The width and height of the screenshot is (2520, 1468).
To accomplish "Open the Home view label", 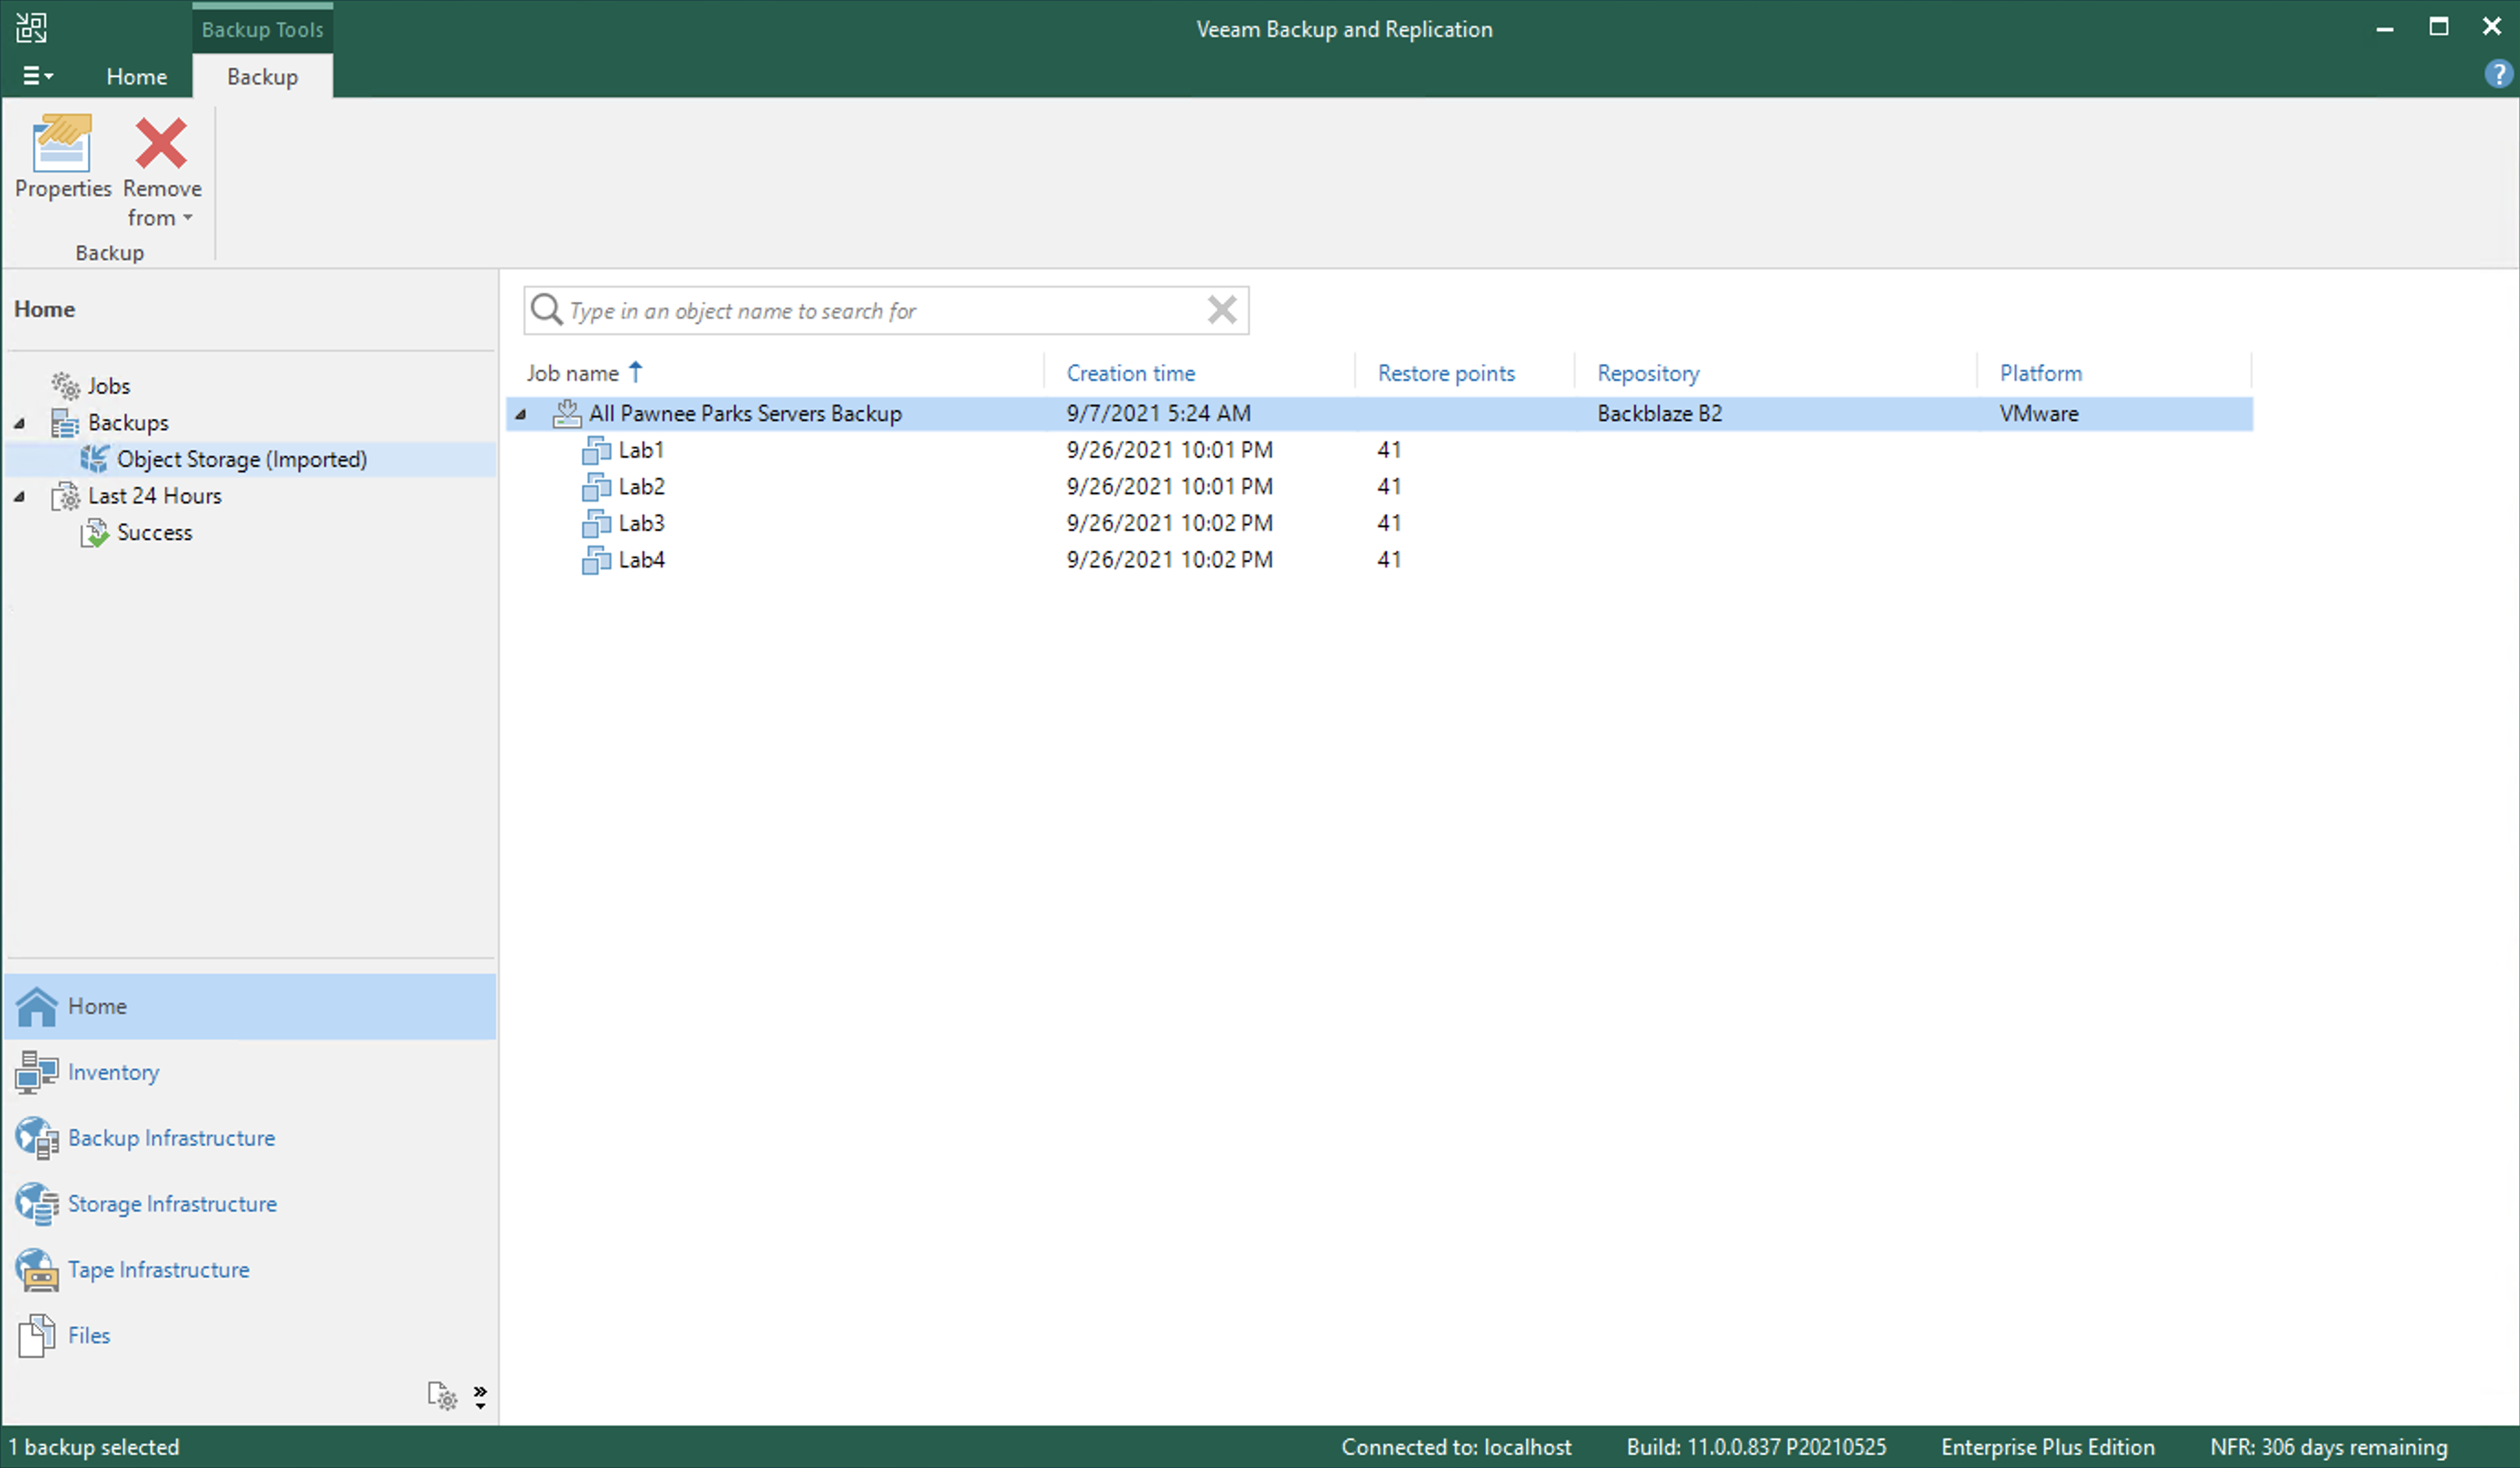I will pyautogui.click(x=97, y=1007).
